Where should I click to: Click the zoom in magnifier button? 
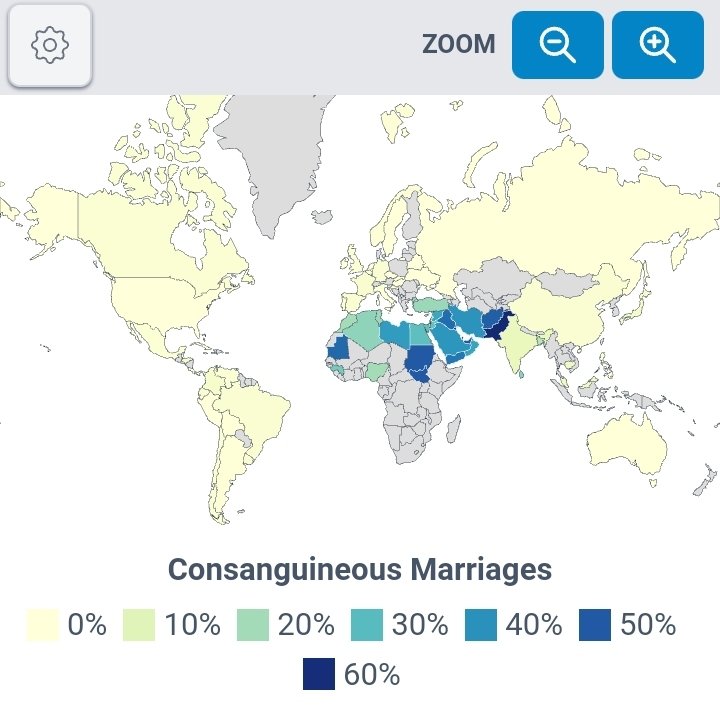point(658,45)
